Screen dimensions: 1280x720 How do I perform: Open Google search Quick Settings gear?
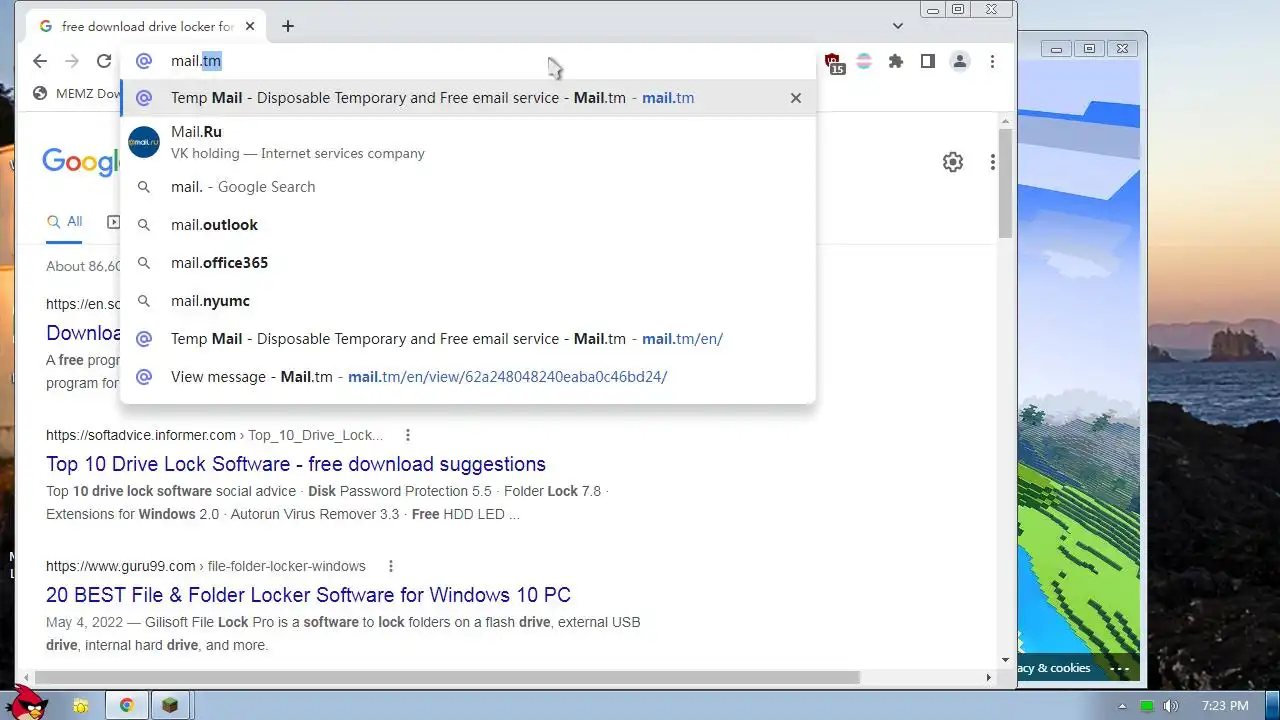tap(953, 162)
